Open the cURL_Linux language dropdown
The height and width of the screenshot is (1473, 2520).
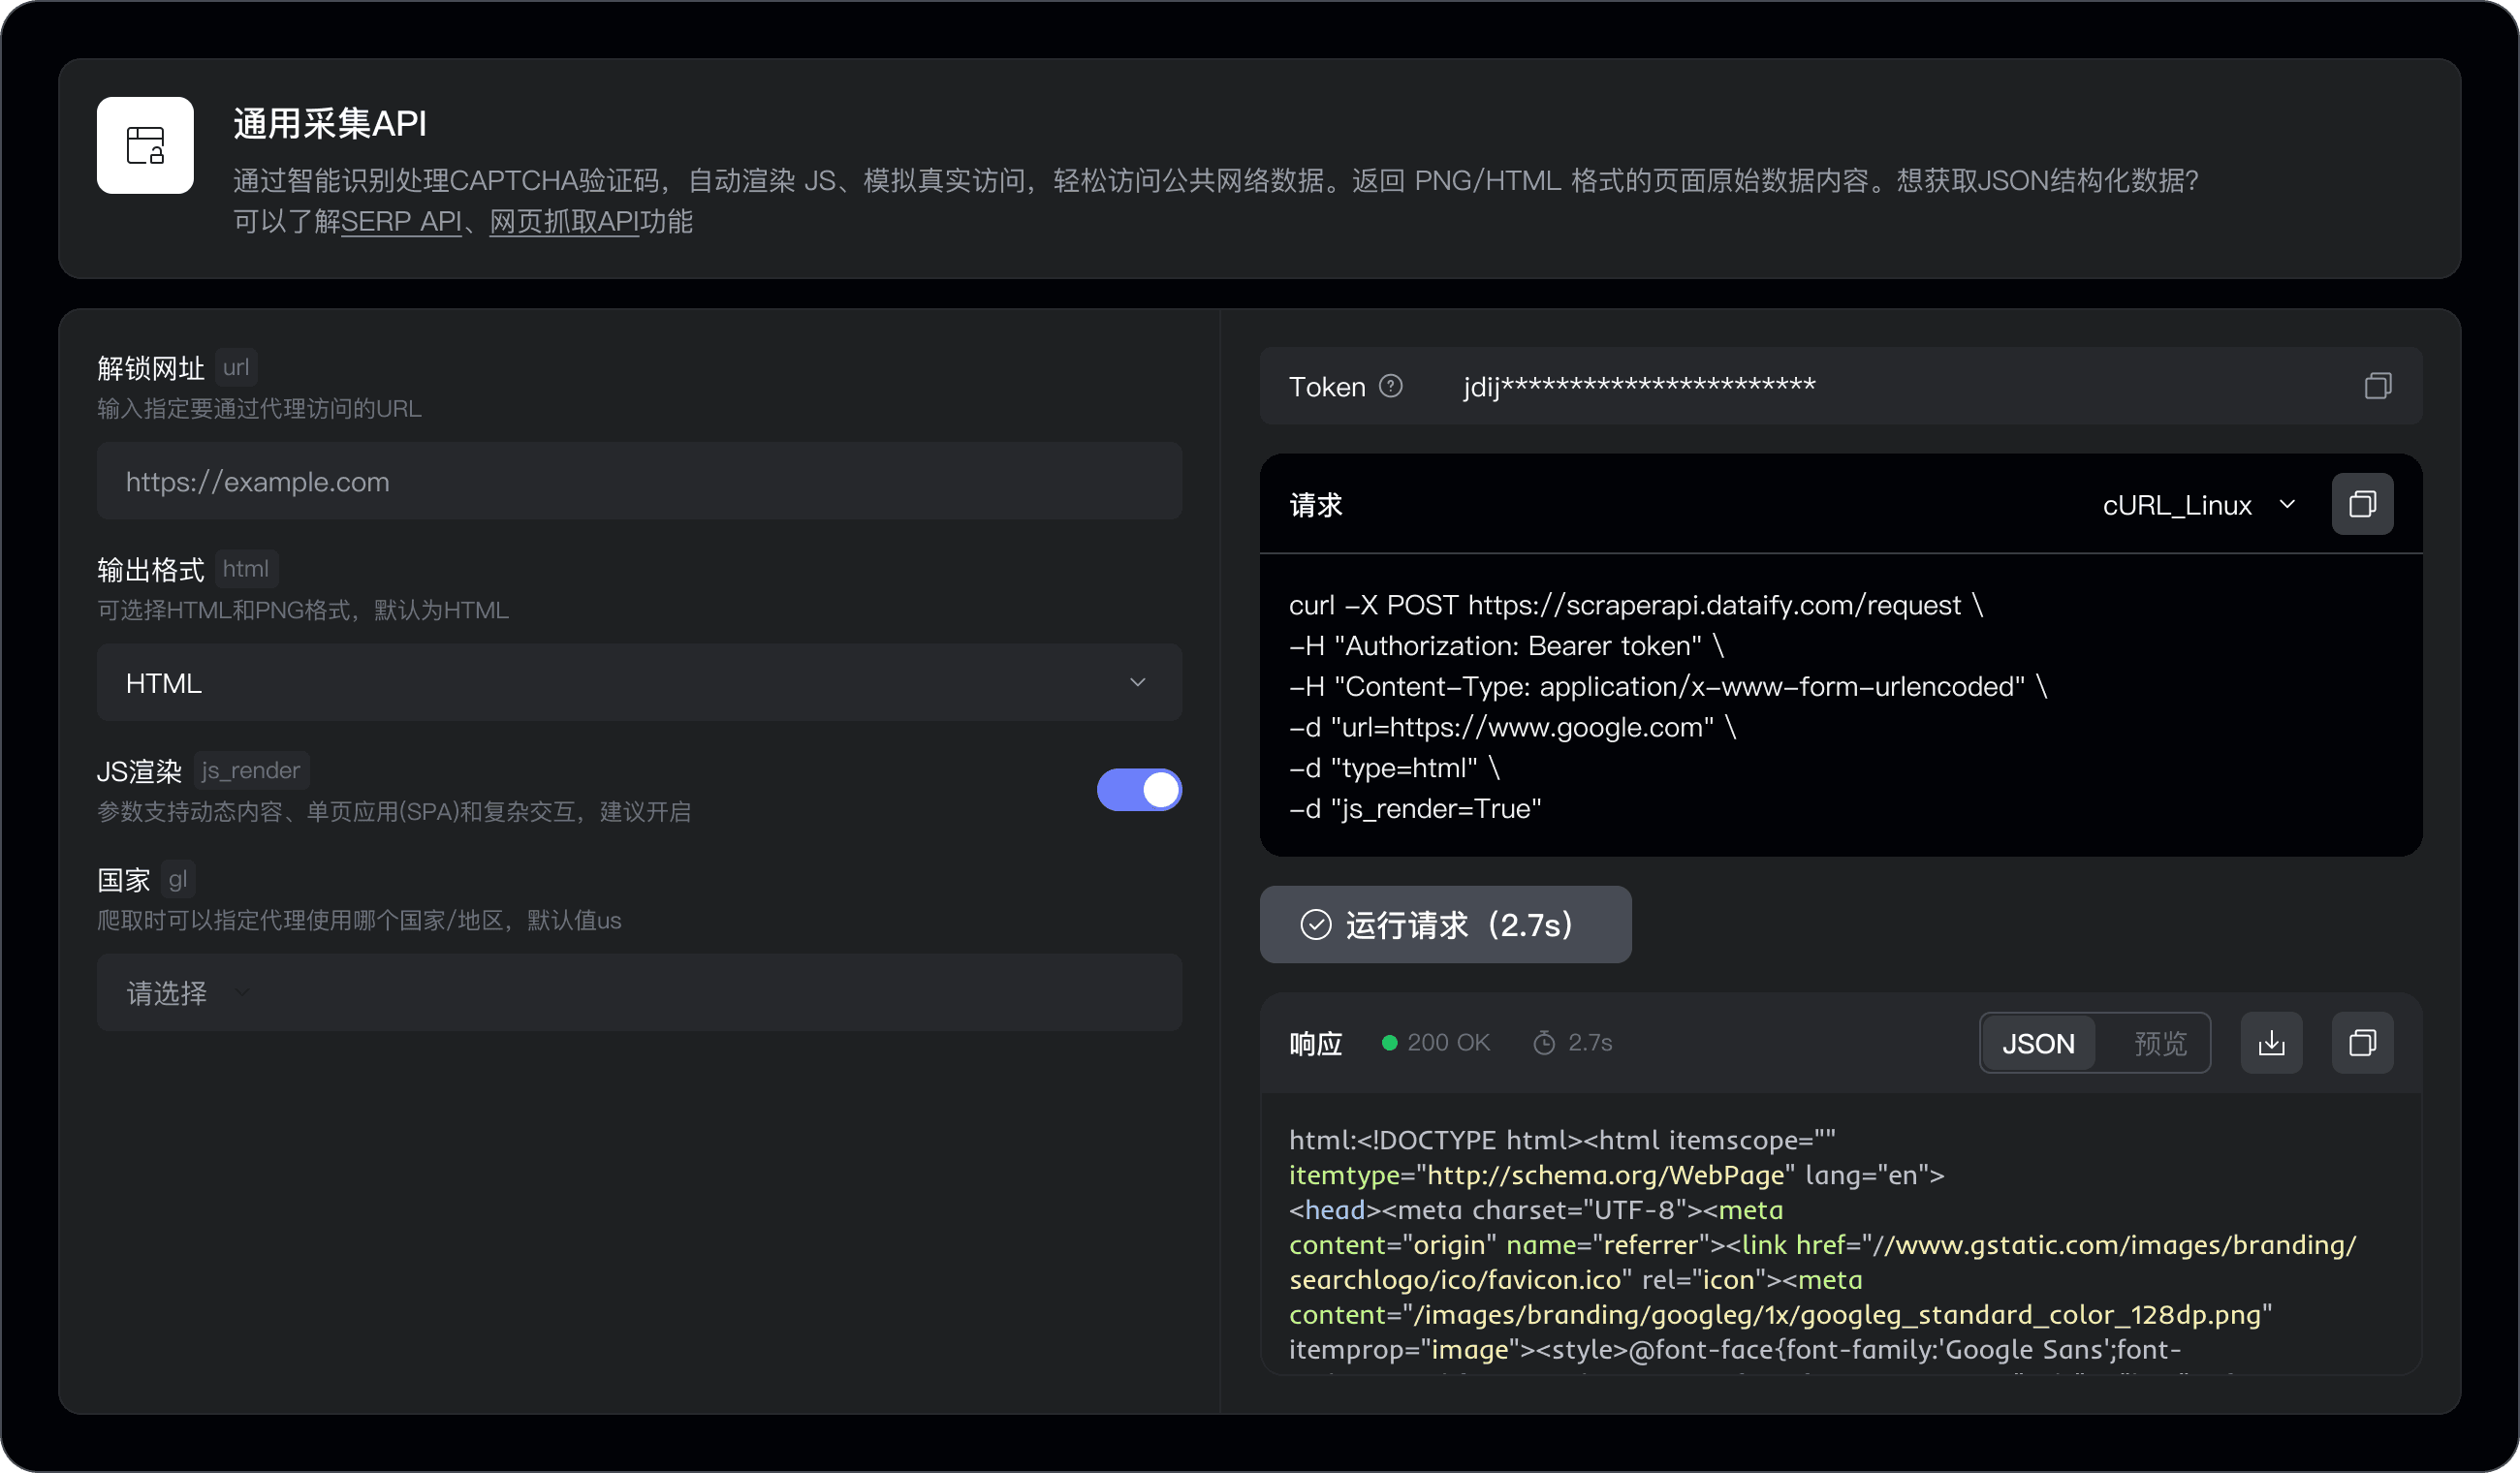[x=2199, y=505]
